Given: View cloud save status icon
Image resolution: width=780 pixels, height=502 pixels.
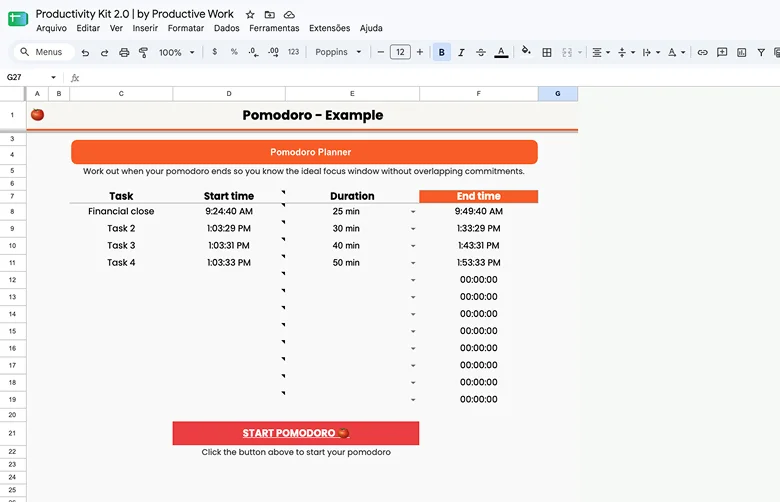Looking at the screenshot, I should pyautogui.click(x=289, y=14).
